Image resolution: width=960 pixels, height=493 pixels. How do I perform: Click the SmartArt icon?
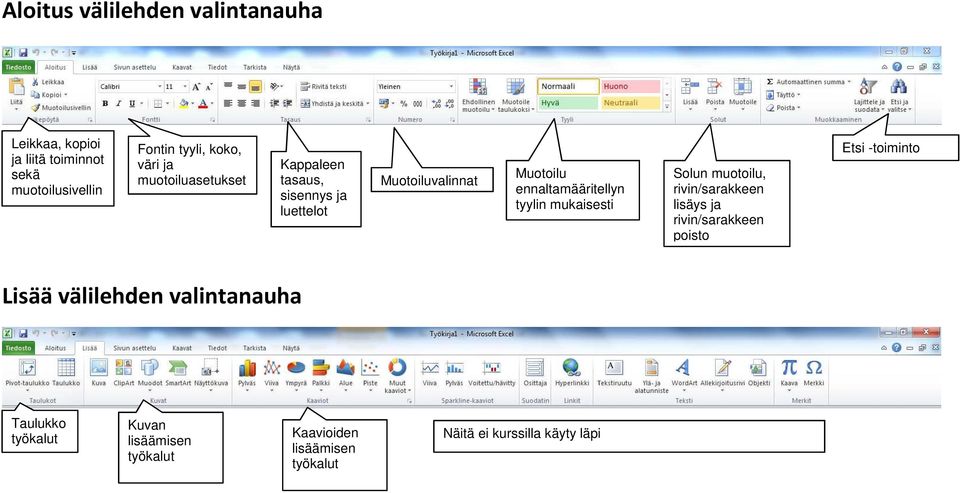[x=178, y=367]
